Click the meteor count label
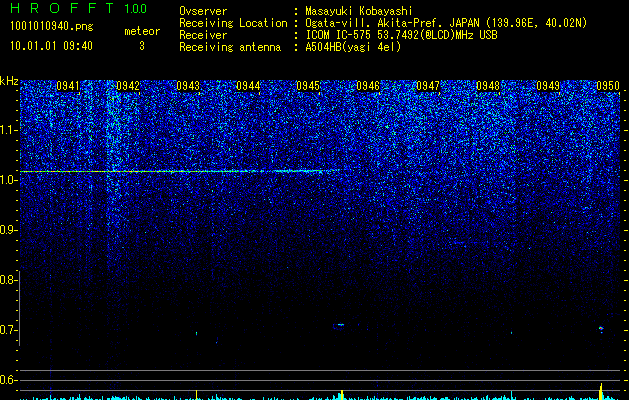Image resolution: width=629 pixels, height=400 pixels. [x=142, y=31]
